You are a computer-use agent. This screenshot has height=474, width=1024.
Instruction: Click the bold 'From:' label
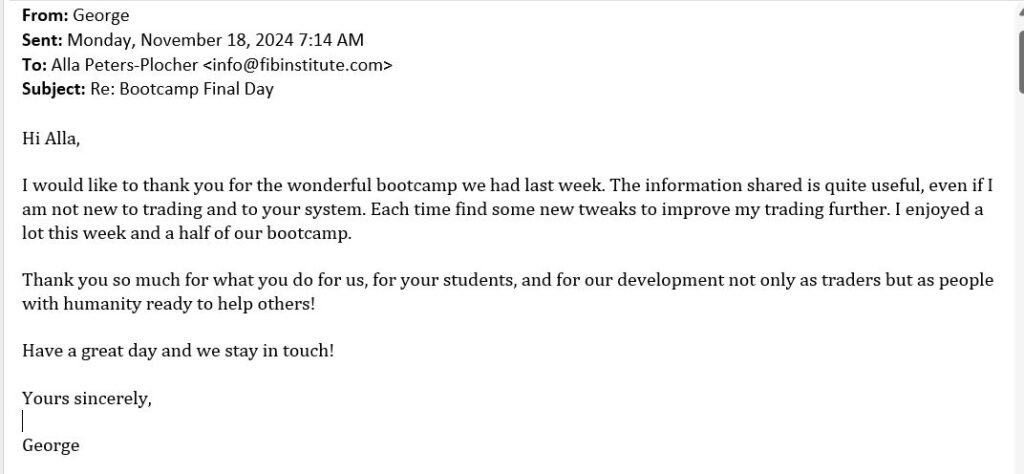pyautogui.click(x=45, y=16)
